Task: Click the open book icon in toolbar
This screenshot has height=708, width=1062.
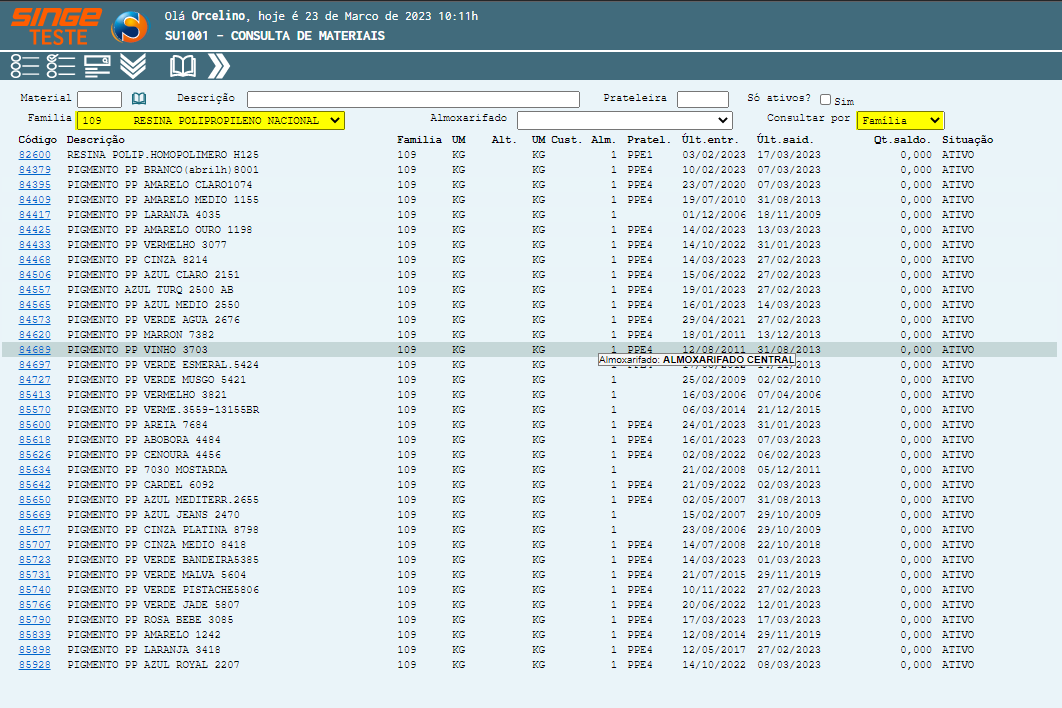Action: [183, 66]
